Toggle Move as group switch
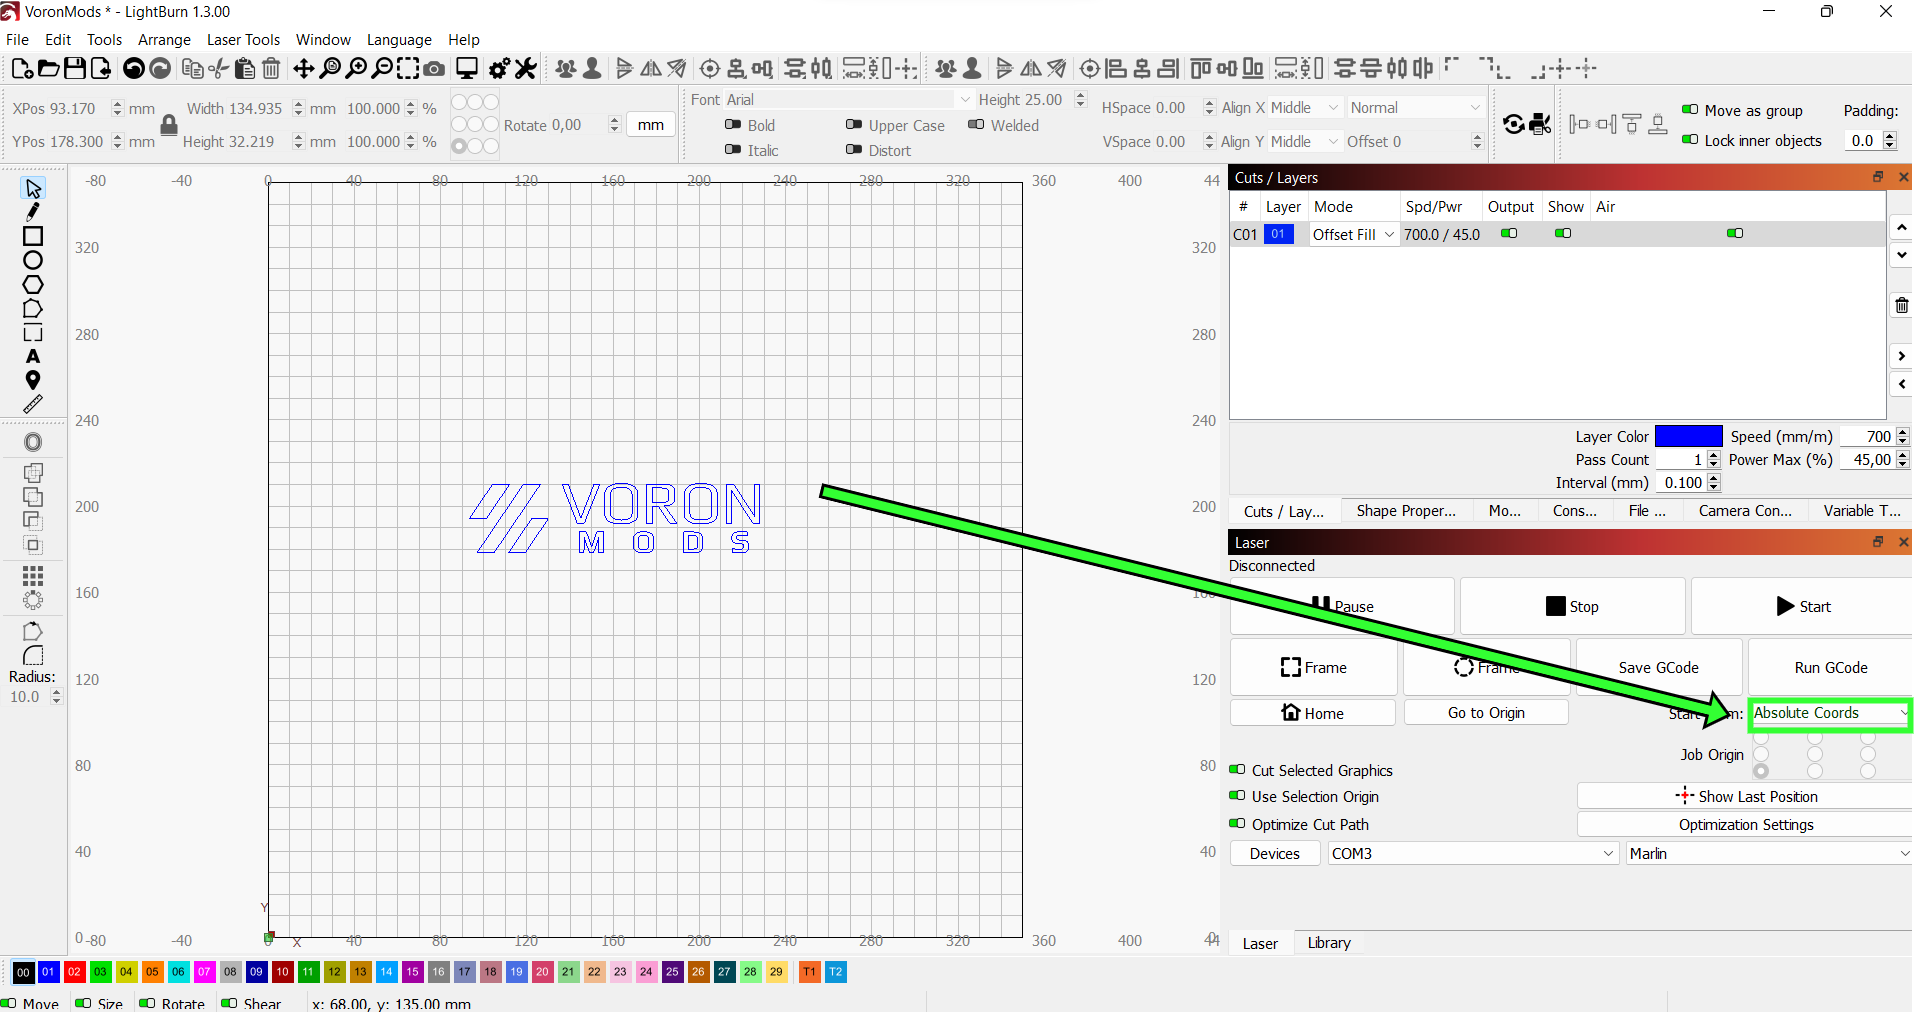This screenshot has height=1013, width=1914. click(x=1690, y=110)
